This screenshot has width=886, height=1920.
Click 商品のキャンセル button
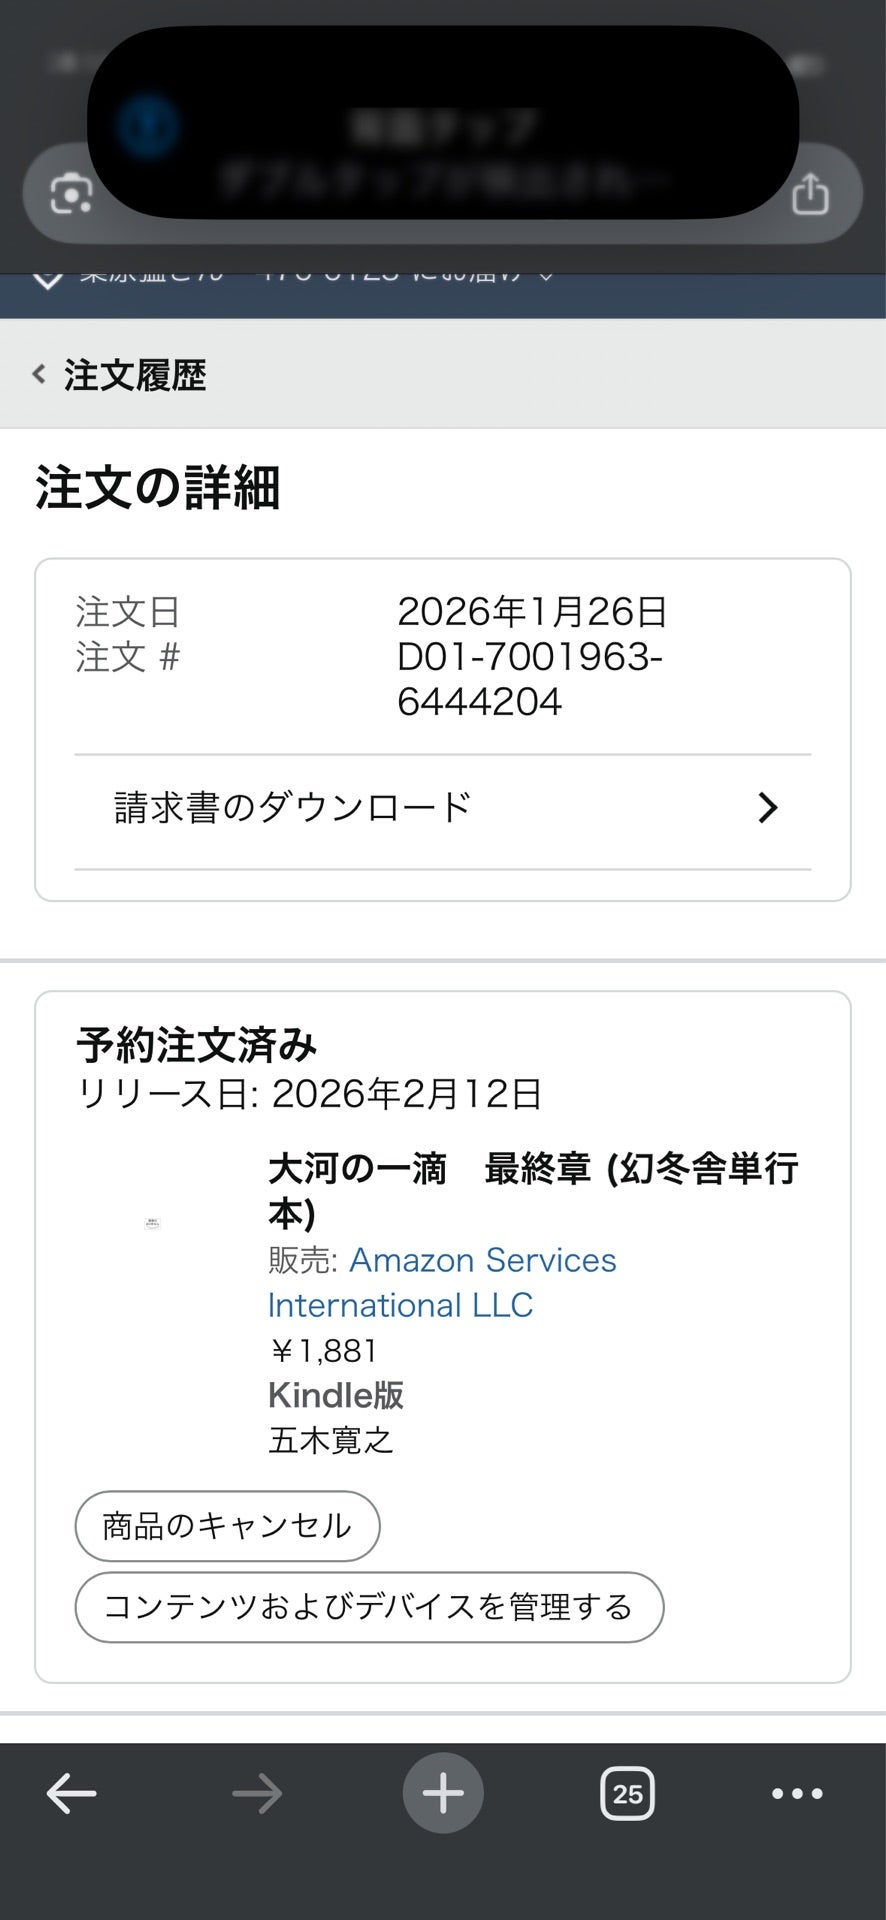pyautogui.click(x=227, y=1526)
